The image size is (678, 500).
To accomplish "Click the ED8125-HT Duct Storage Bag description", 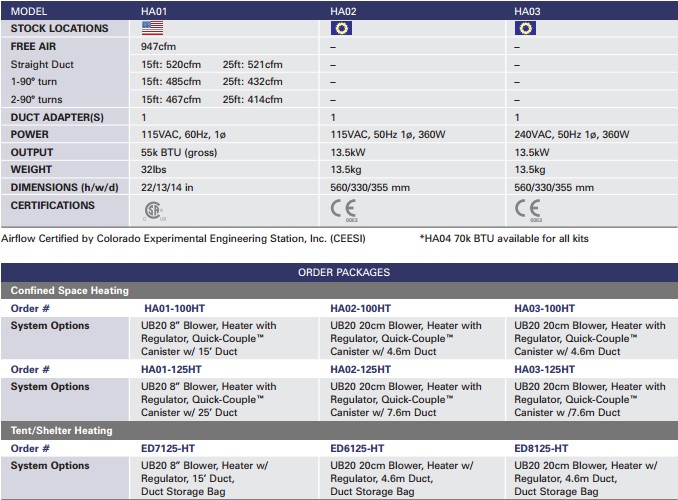I will [585, 478].
